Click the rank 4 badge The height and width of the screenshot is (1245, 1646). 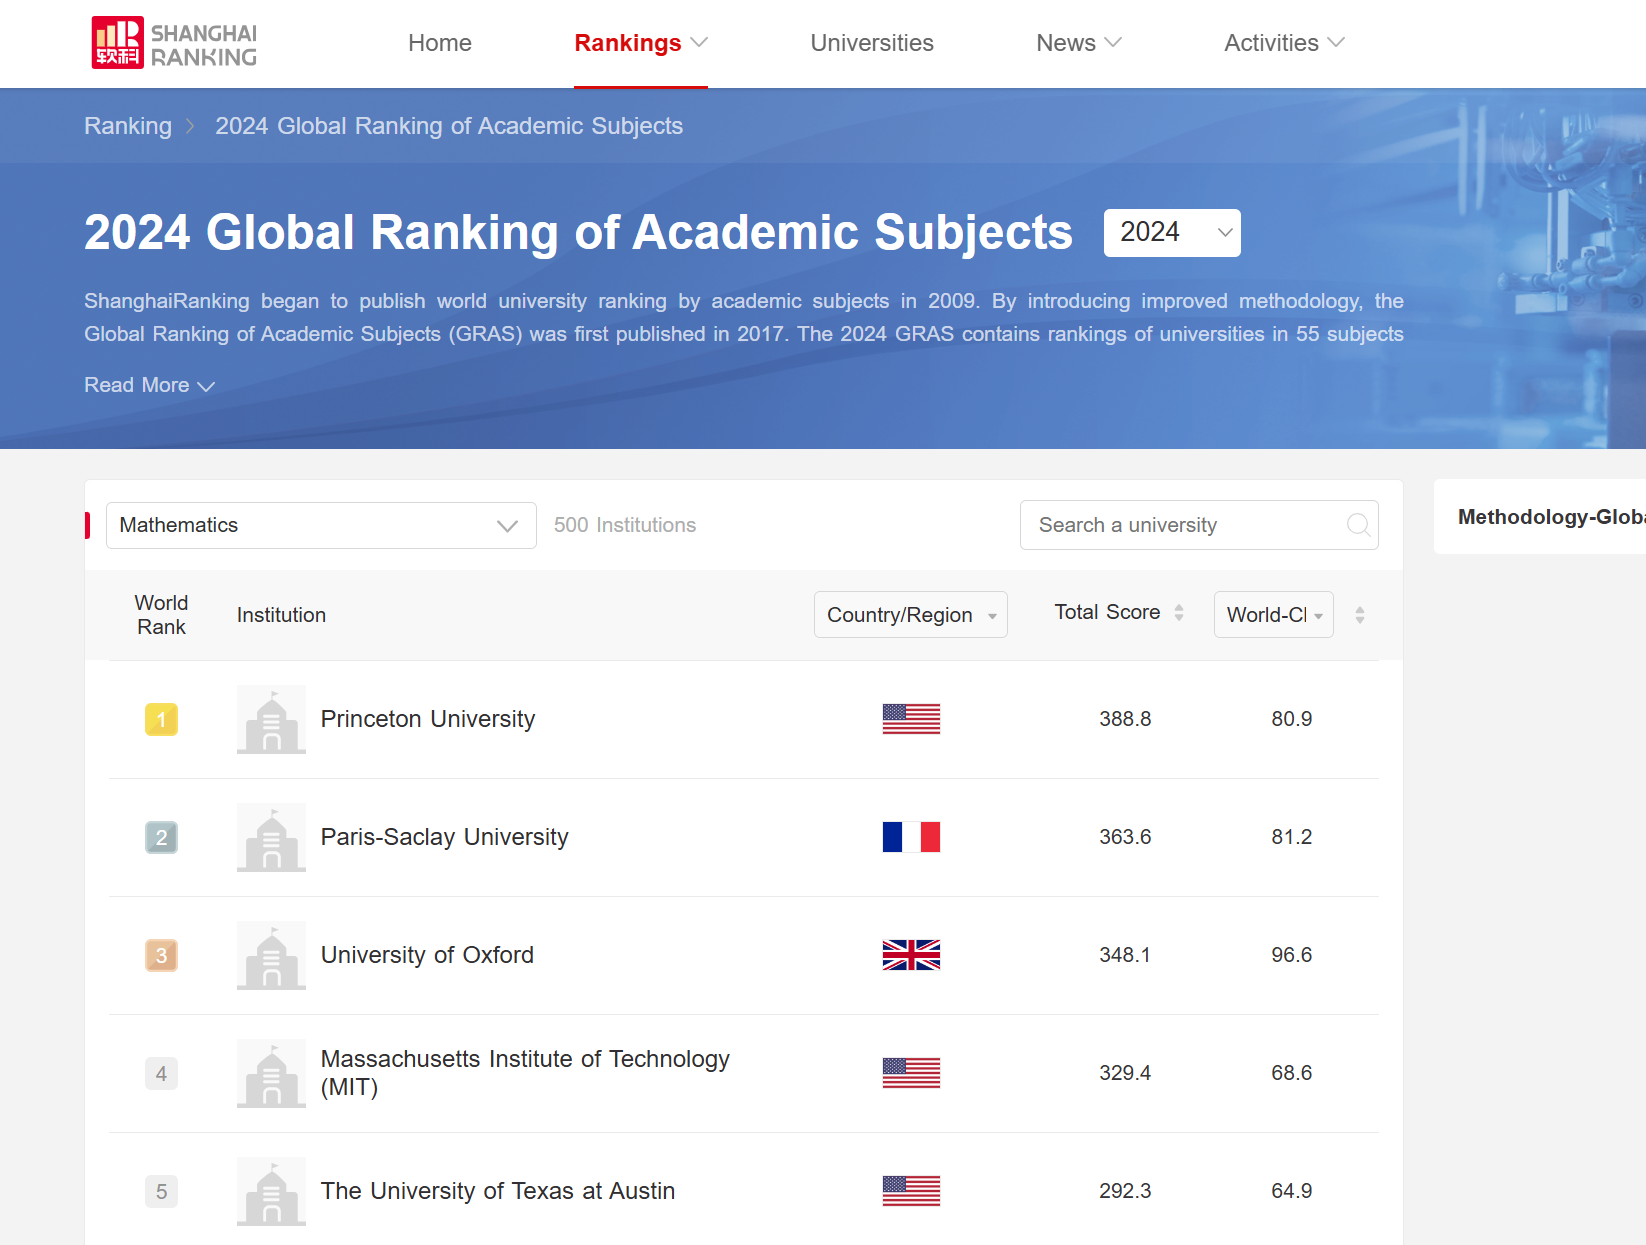coord(161,1073)
